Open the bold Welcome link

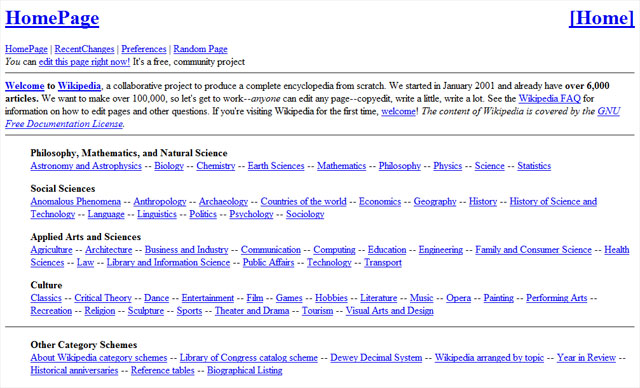(x=24, y=86)
